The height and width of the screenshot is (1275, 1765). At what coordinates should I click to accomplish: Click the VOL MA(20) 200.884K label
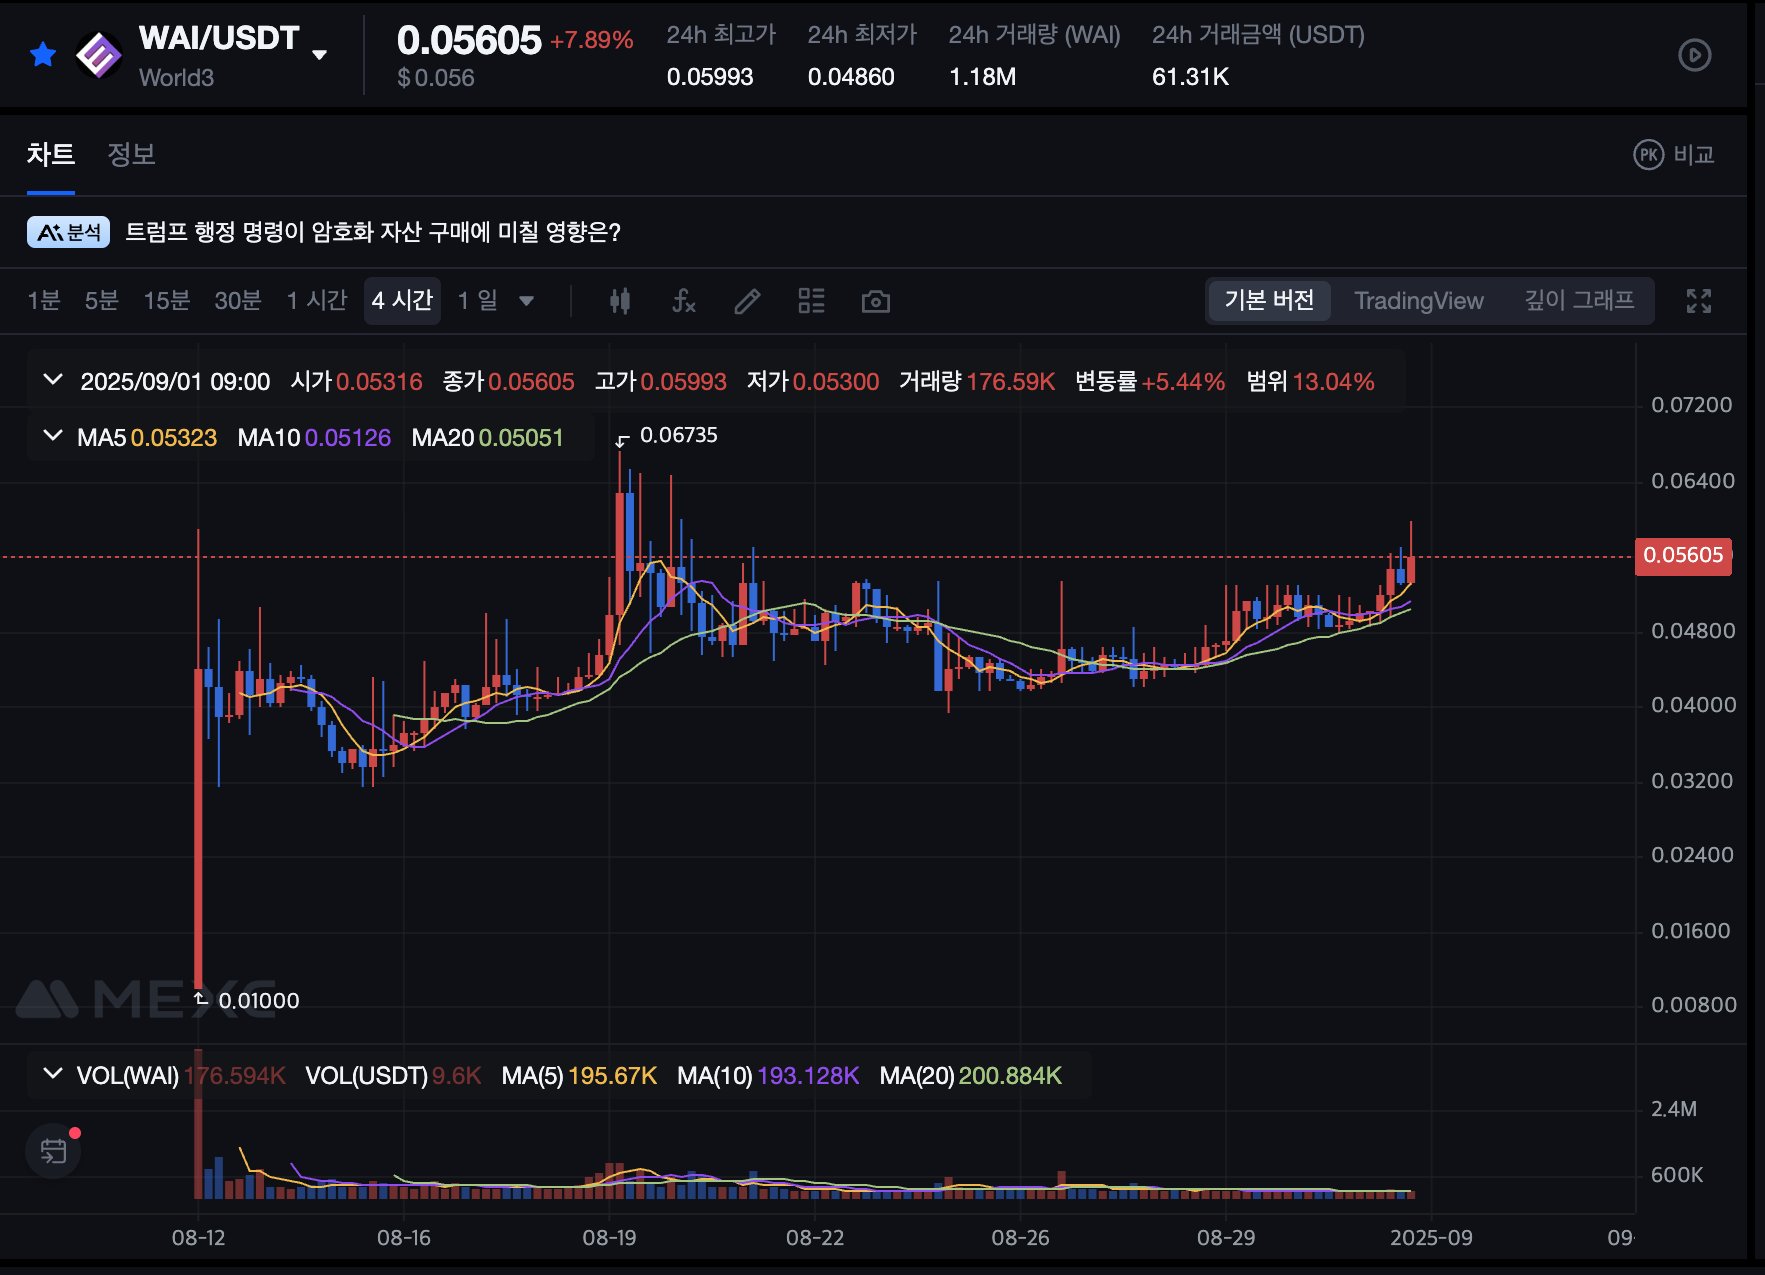(971, 1076)
